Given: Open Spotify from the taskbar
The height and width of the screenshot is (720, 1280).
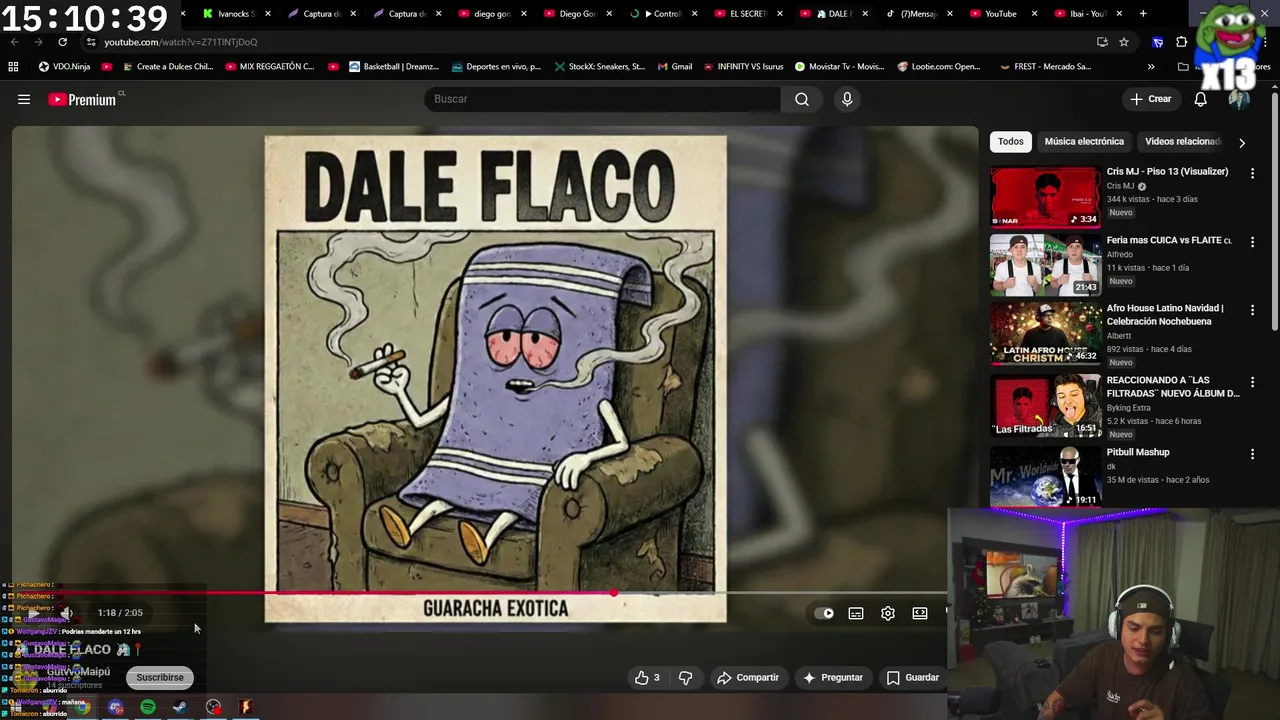Looking at the screenshot, I should click(148, 707).
